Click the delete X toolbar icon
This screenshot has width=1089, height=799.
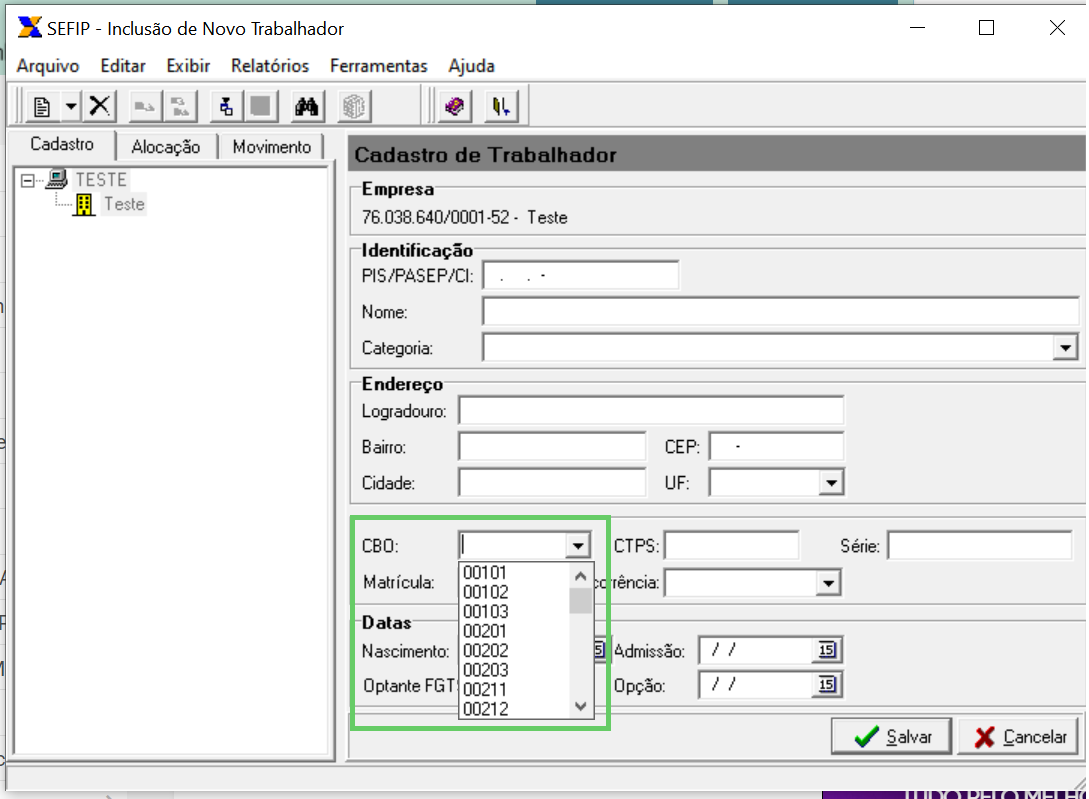[x=100, y=106]
